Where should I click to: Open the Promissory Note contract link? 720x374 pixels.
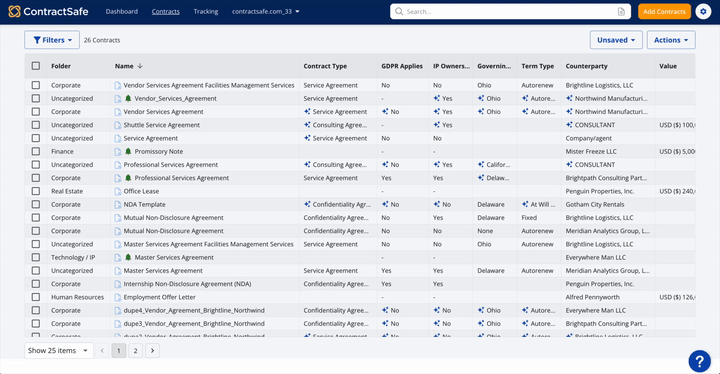(x=158, y=151)
